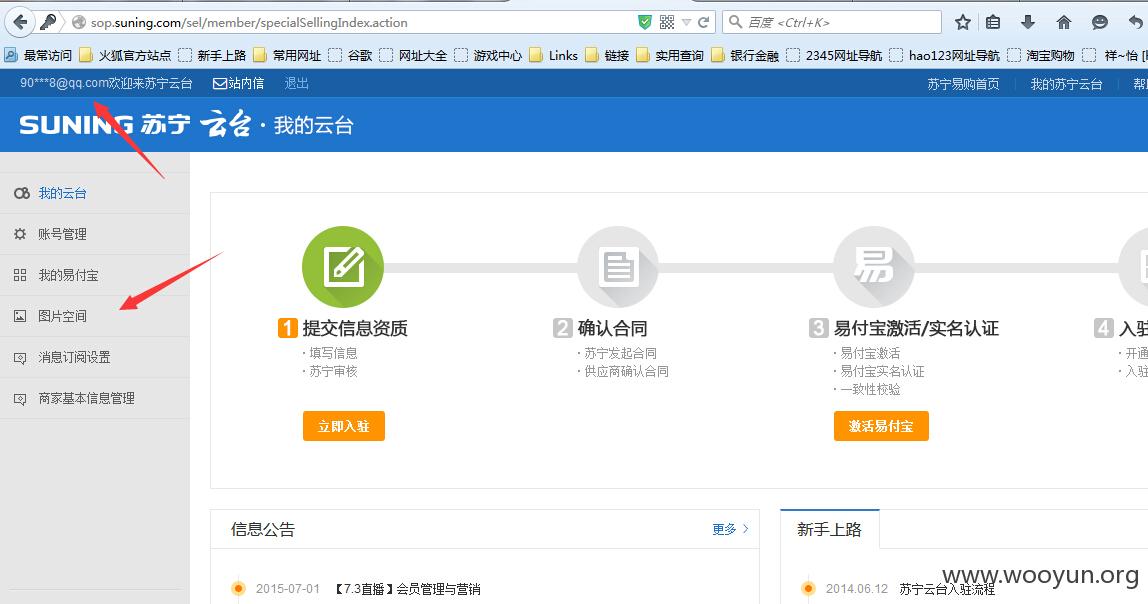The width and height of the screenshot is (1148, 604).
Task: Open the bookmarks list icon
Action: click(993, 23)
